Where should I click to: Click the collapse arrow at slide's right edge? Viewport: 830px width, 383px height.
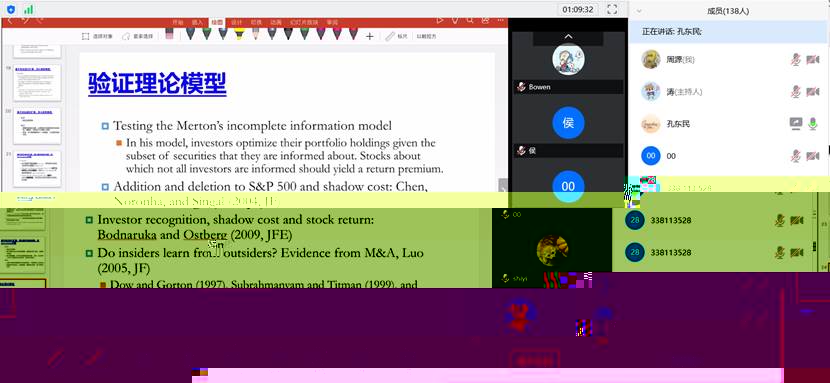502,185
